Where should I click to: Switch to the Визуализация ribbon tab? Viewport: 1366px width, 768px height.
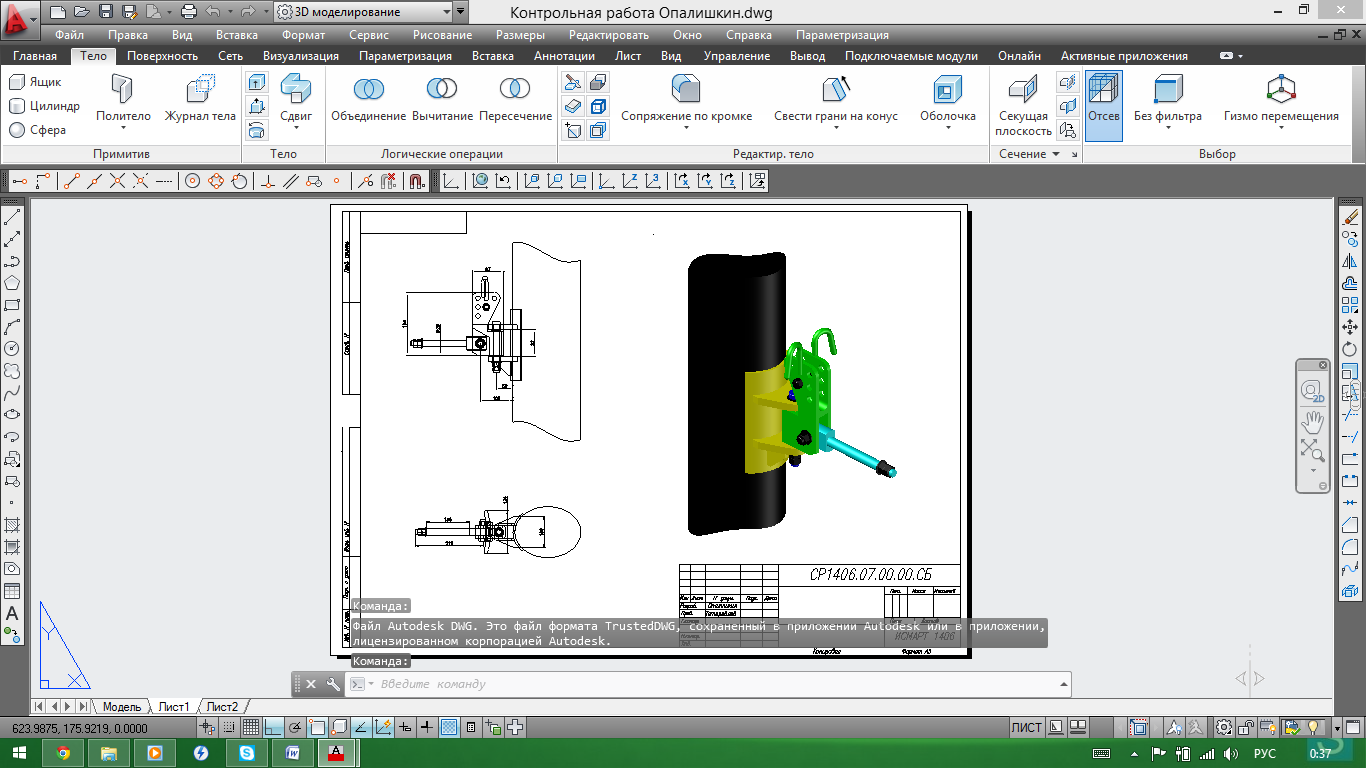301,56
